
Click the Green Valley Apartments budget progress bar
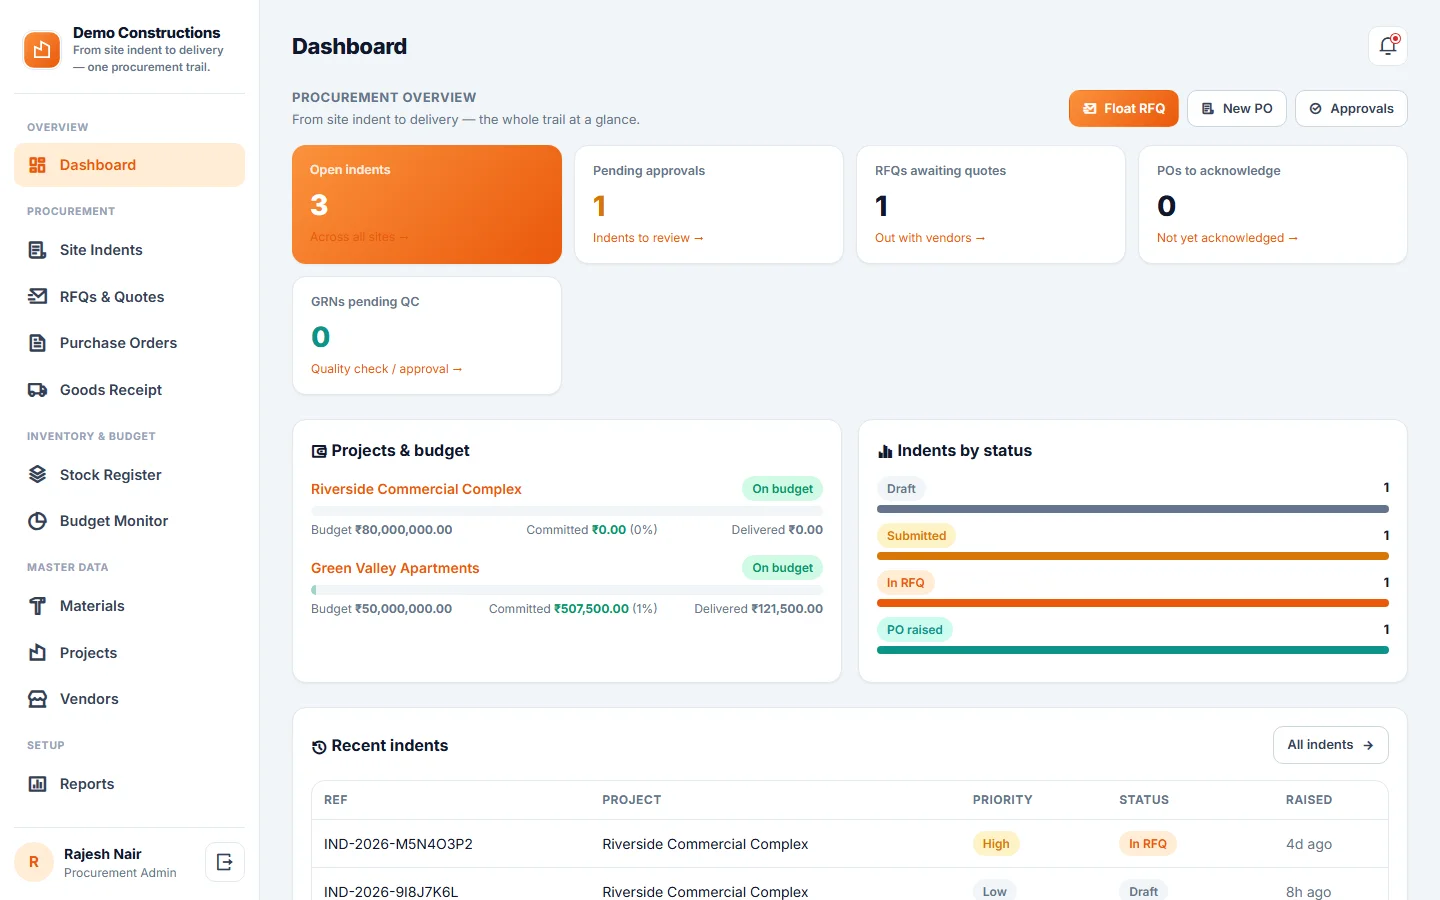567,590
